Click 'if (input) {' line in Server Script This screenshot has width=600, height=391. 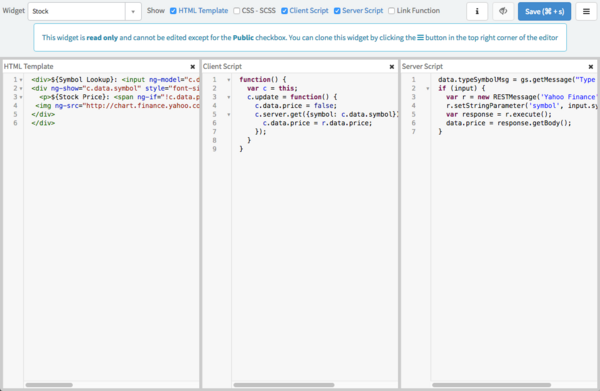click(x=461, y=88)
